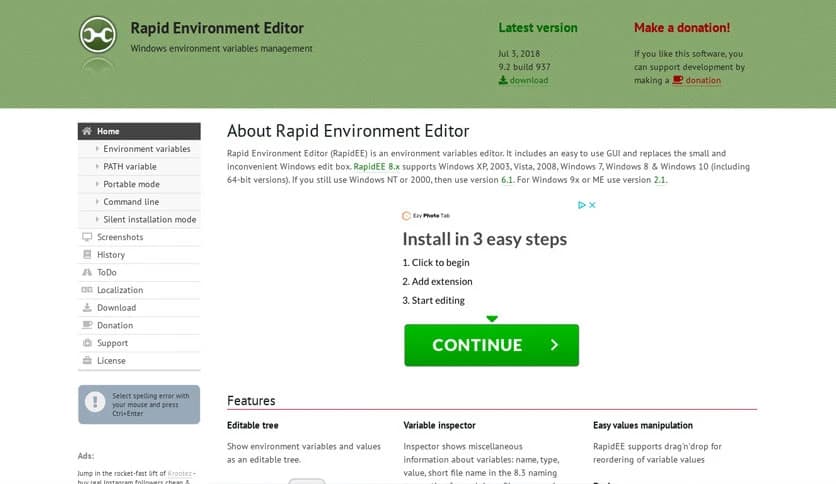The width and height of the screenshot is (836, 484).
Task: Click the Donation cup icon in sidebar
Action: [87, 325]
